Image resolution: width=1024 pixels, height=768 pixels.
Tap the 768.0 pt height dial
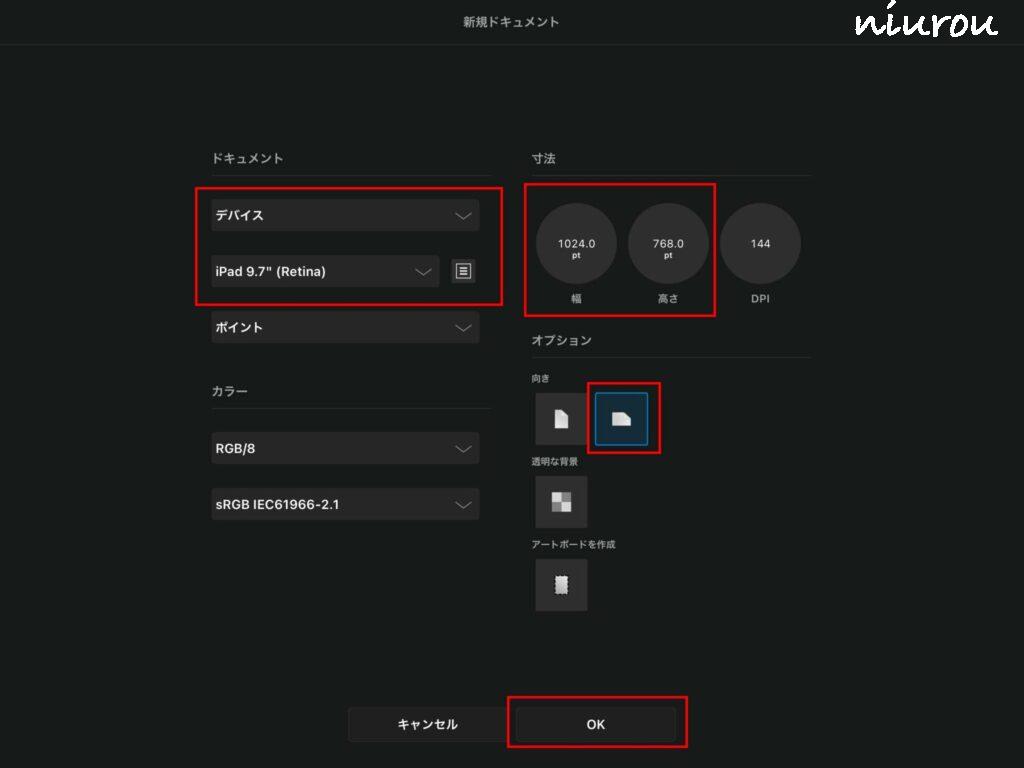668,245
